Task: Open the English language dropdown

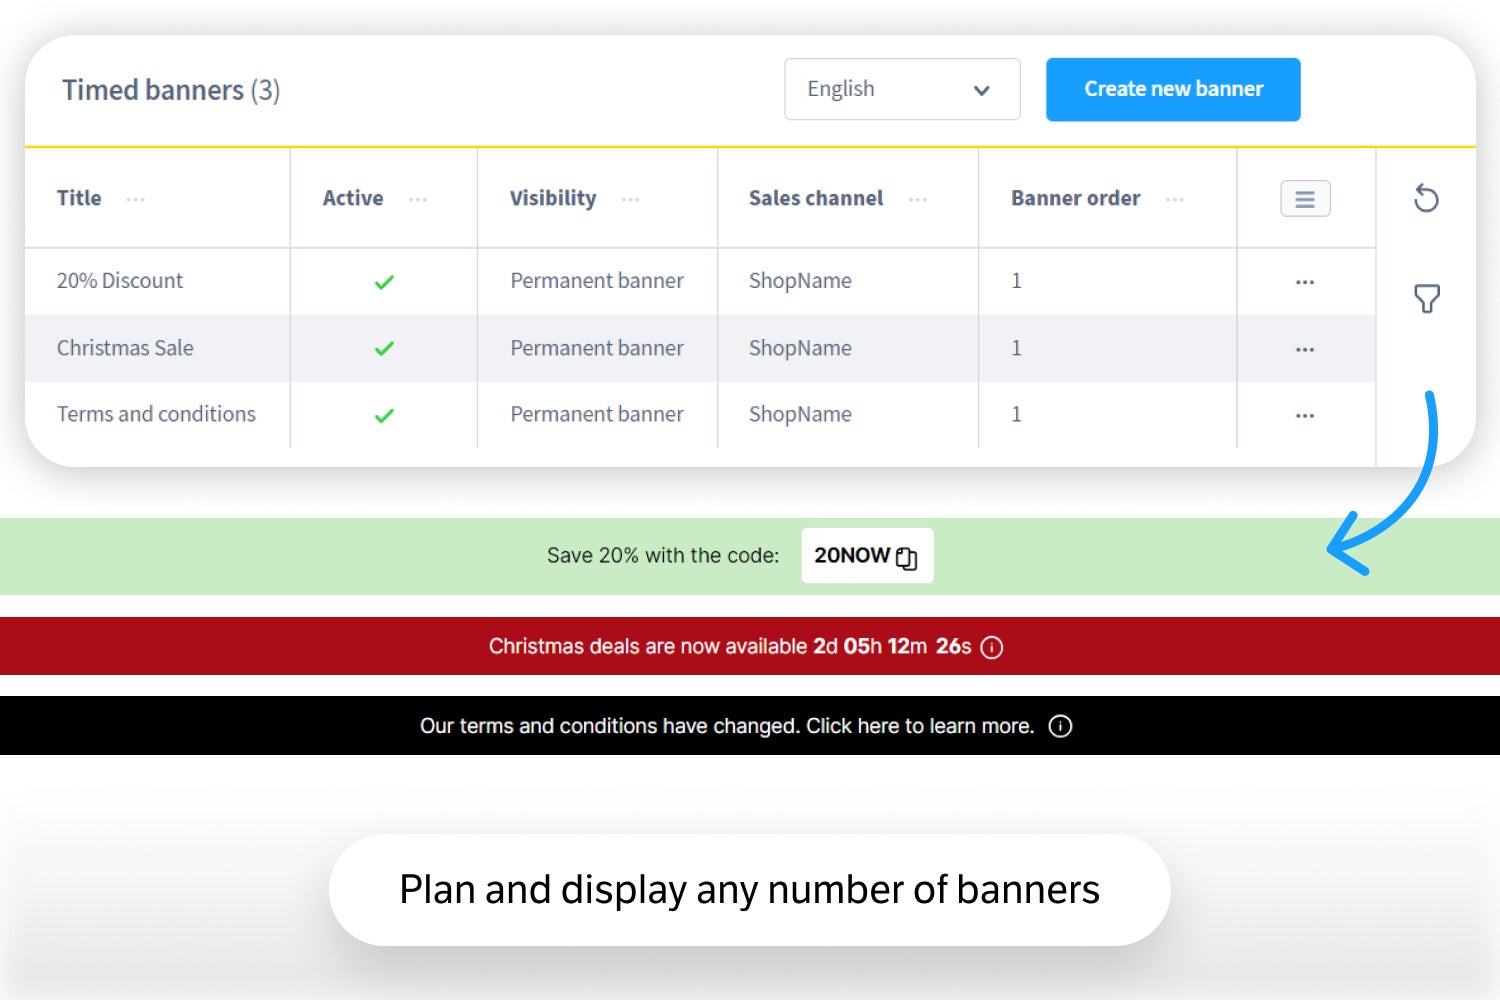Action: point(902,89)
